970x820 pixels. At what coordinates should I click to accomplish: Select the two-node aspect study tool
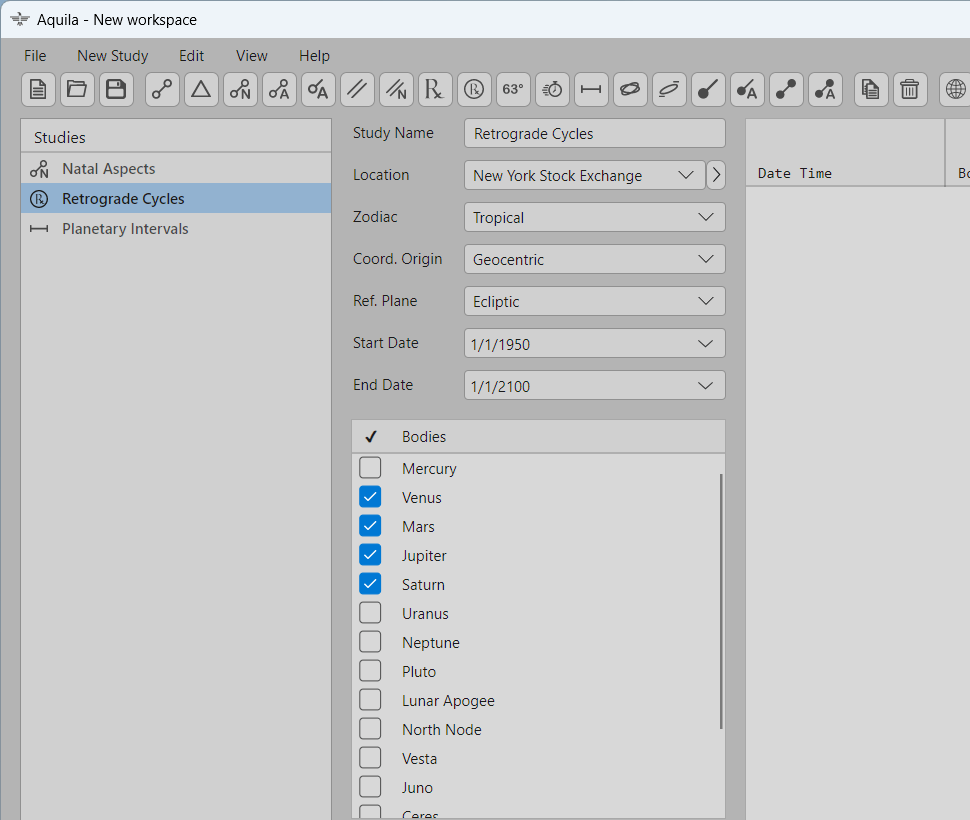click(x=162, y=90)
